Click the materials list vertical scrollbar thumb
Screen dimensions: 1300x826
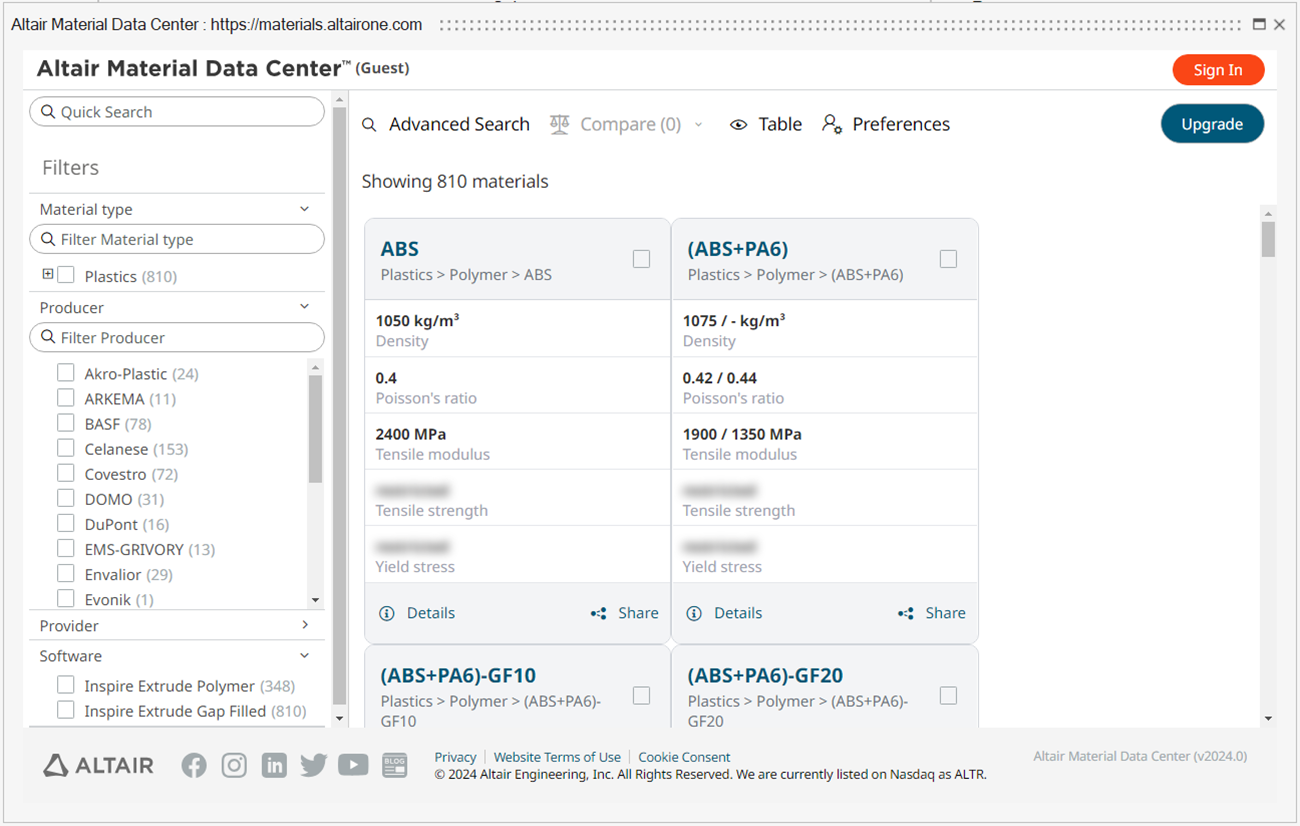tap(1268, 239)
